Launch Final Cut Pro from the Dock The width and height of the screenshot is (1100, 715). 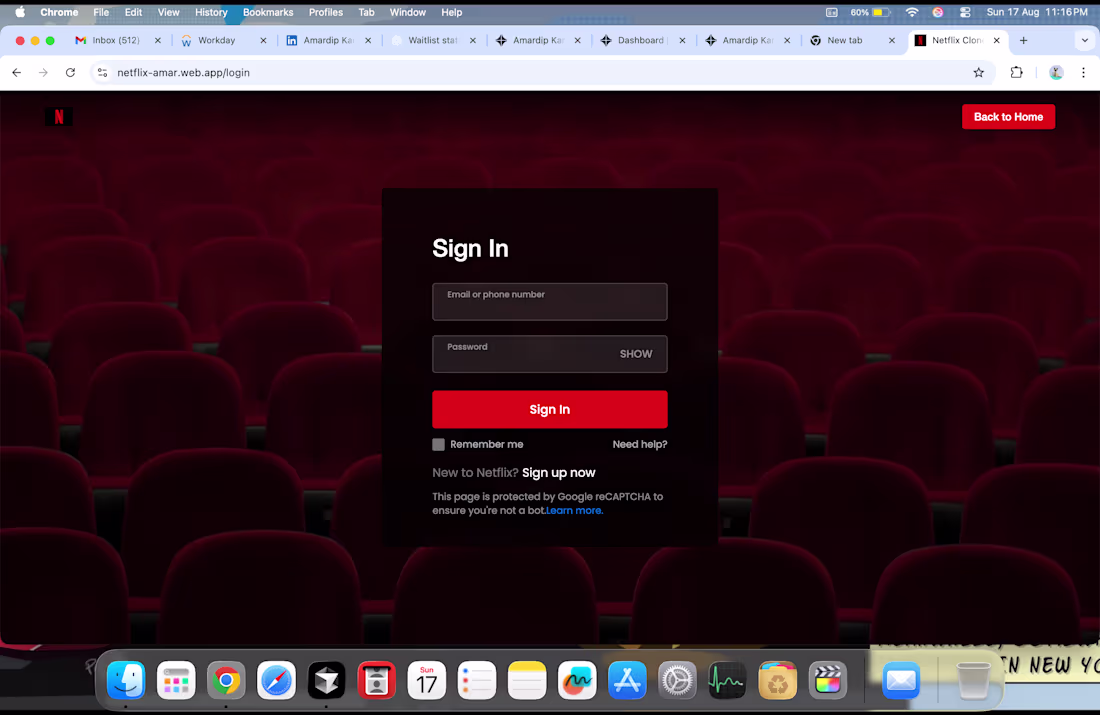pyautogui.click(x=828, y=680)
